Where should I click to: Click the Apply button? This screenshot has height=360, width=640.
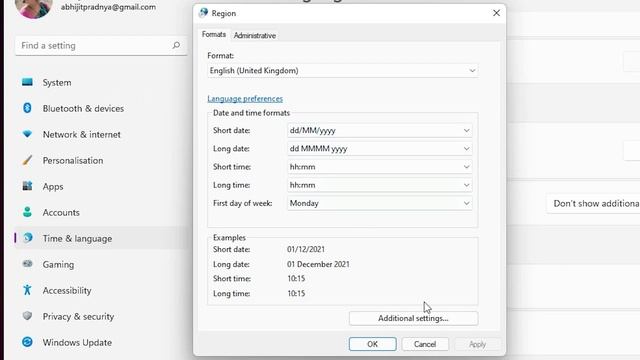click(x=477, y=344)
